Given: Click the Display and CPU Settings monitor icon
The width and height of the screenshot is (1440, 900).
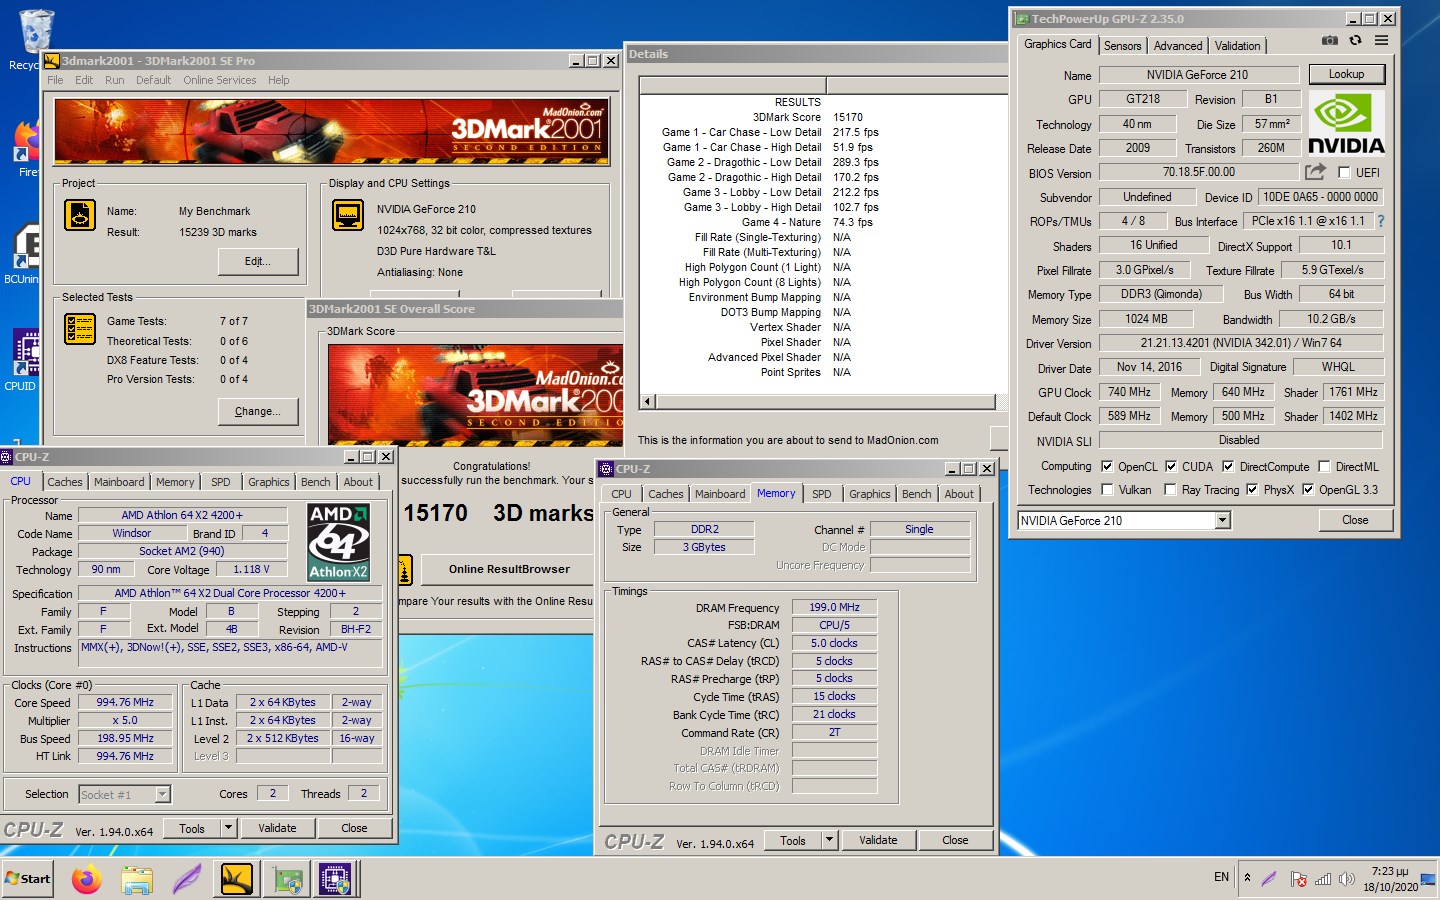Looking at the screenshot, I should coord(348,215).
